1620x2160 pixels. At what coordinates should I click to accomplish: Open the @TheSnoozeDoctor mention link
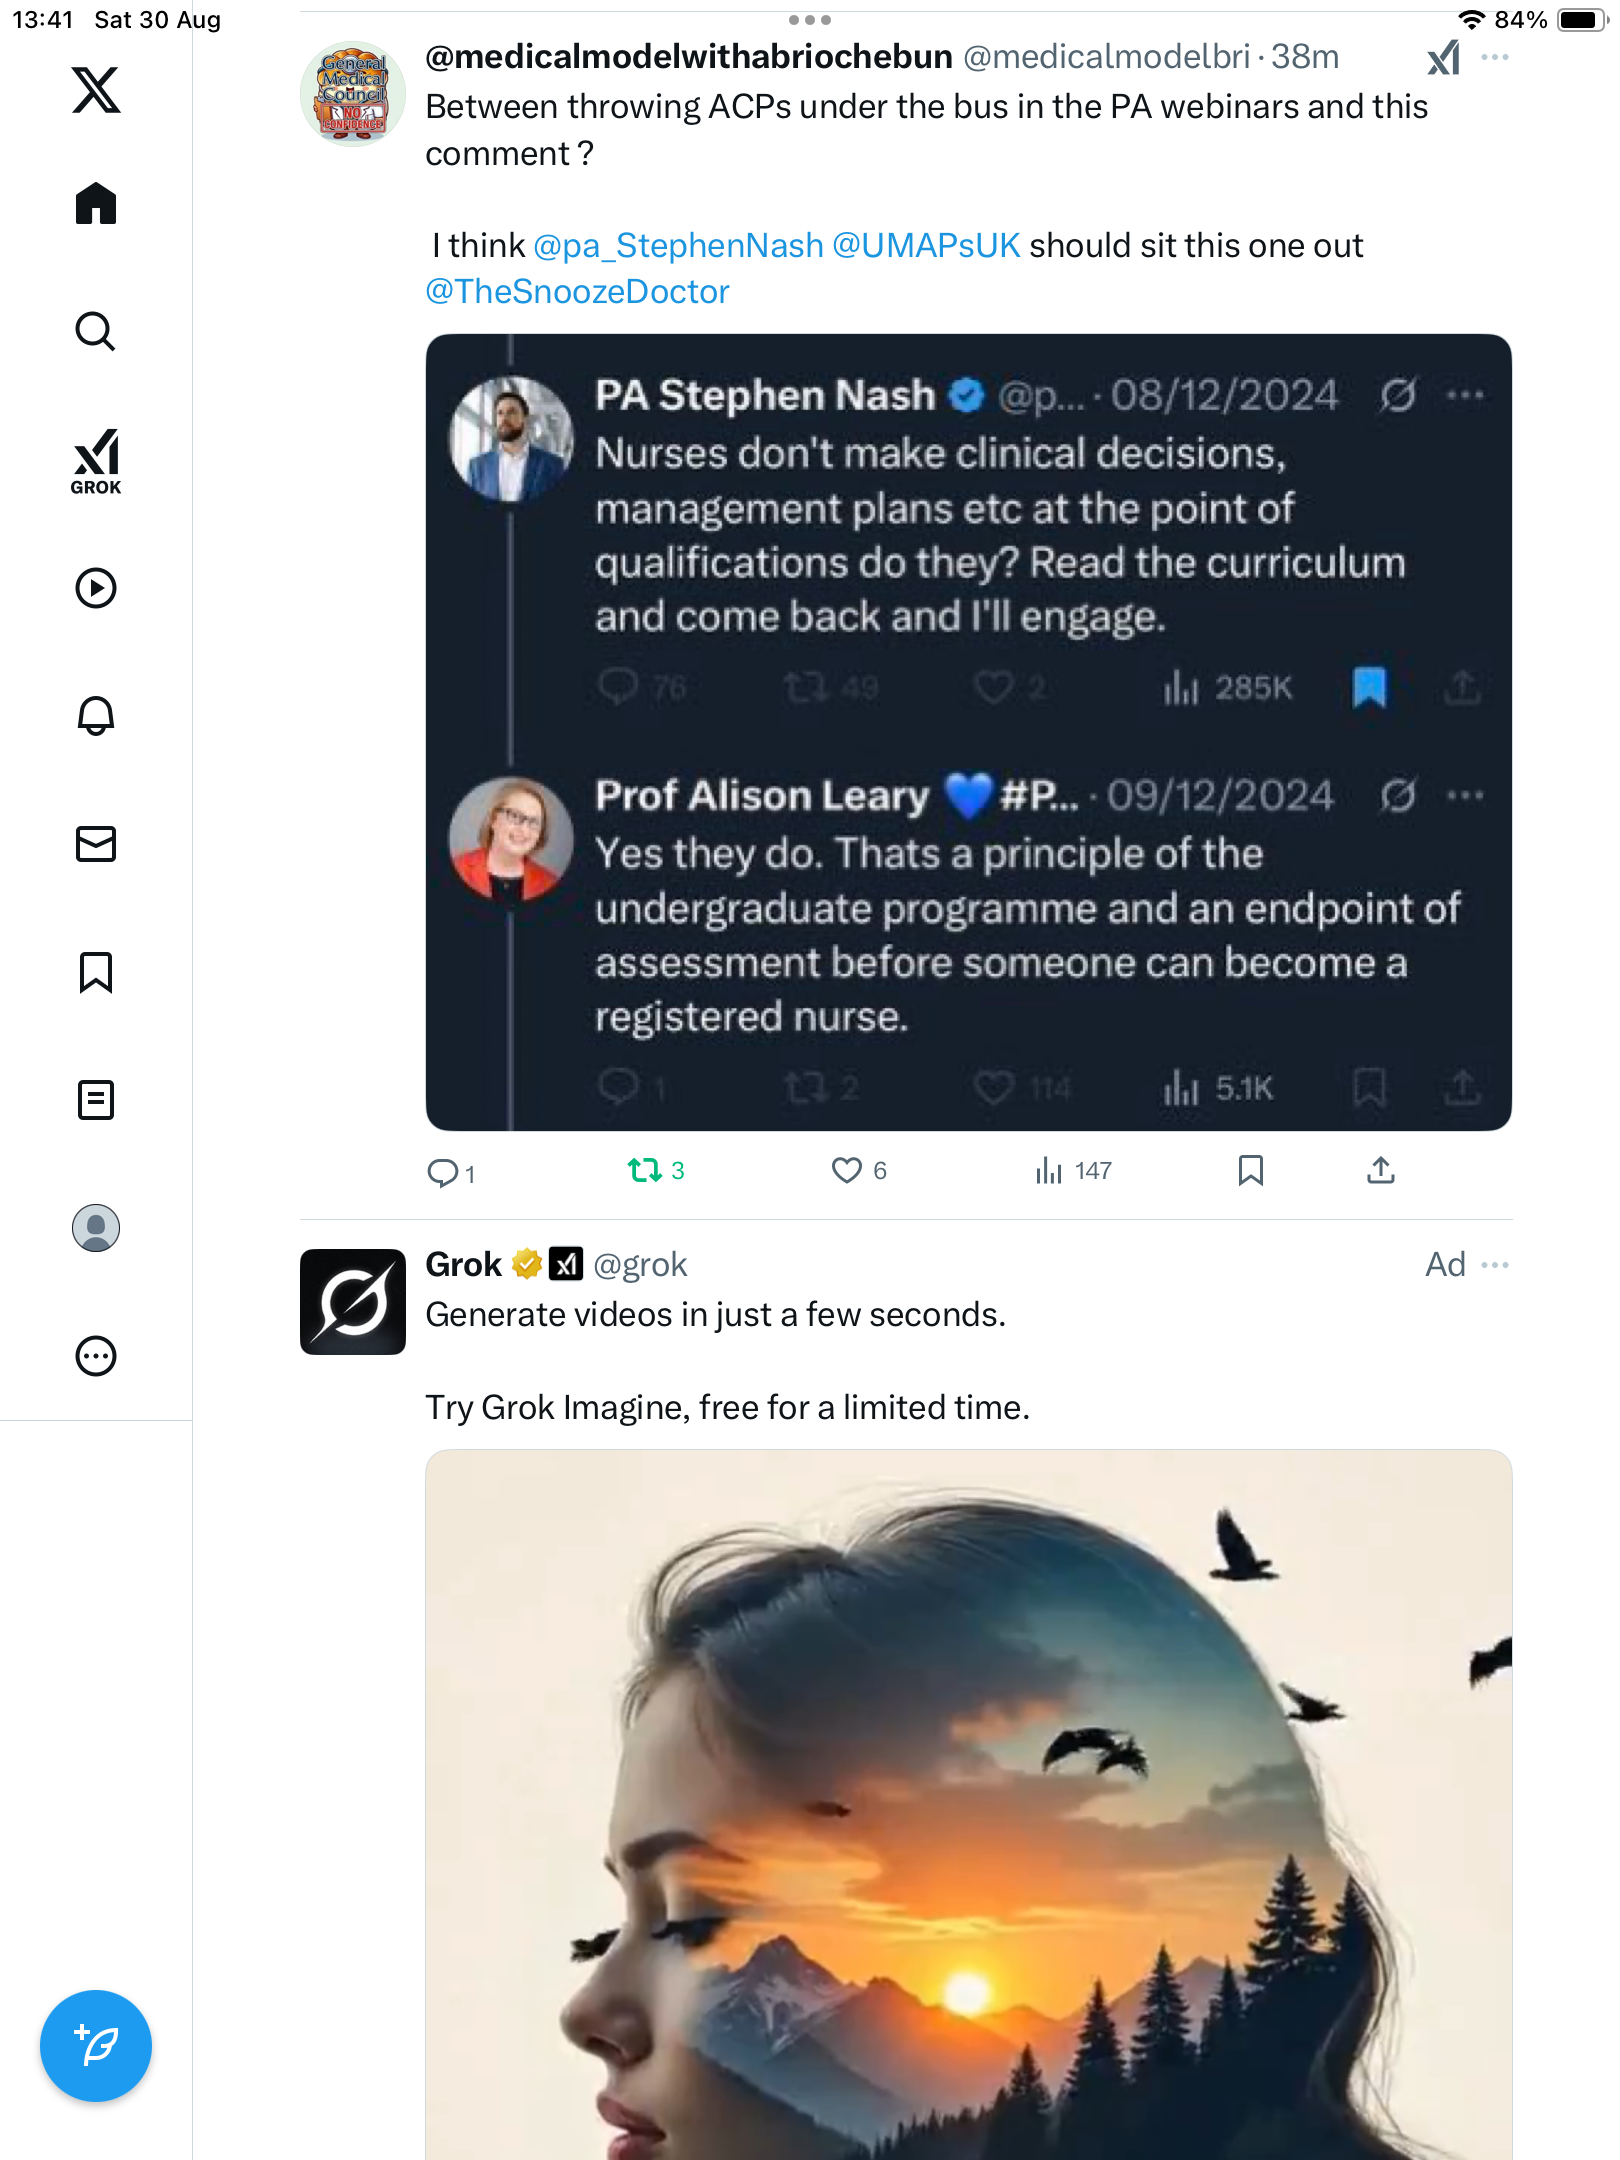coord(577,292)
